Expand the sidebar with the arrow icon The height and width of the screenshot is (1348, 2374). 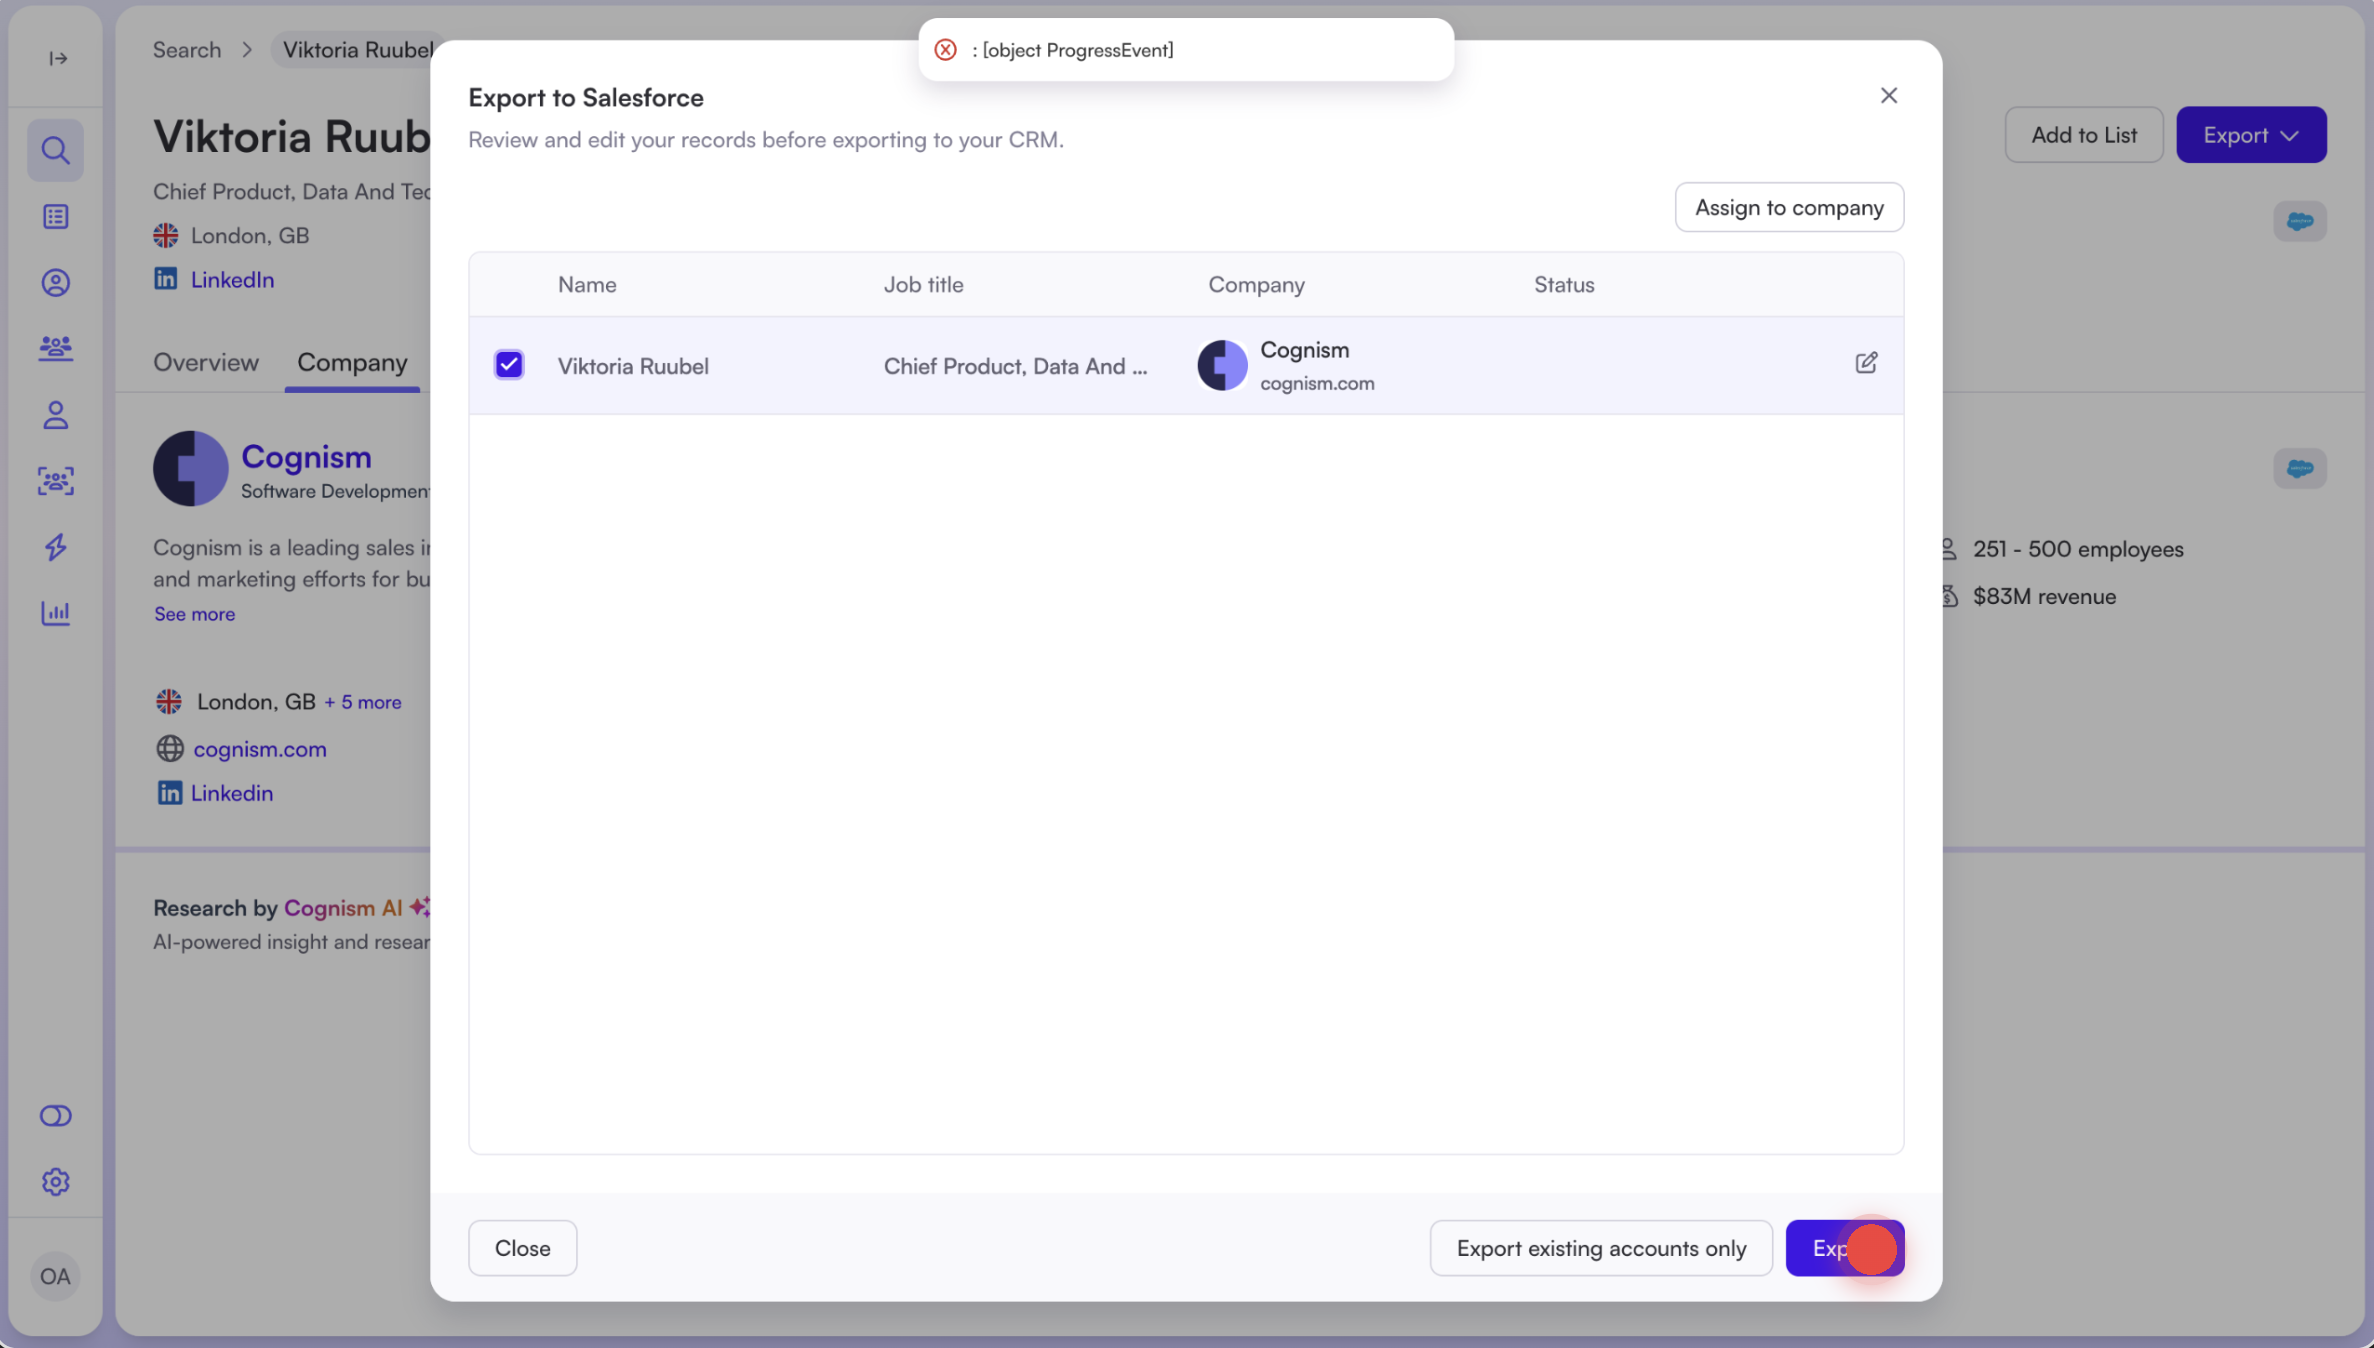58,58
